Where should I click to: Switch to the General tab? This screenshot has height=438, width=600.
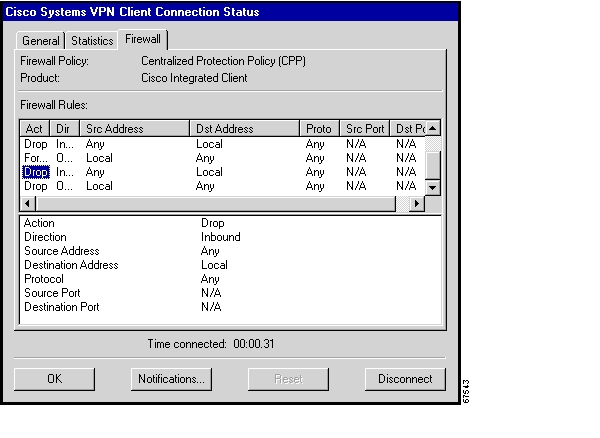click(42, 41)
